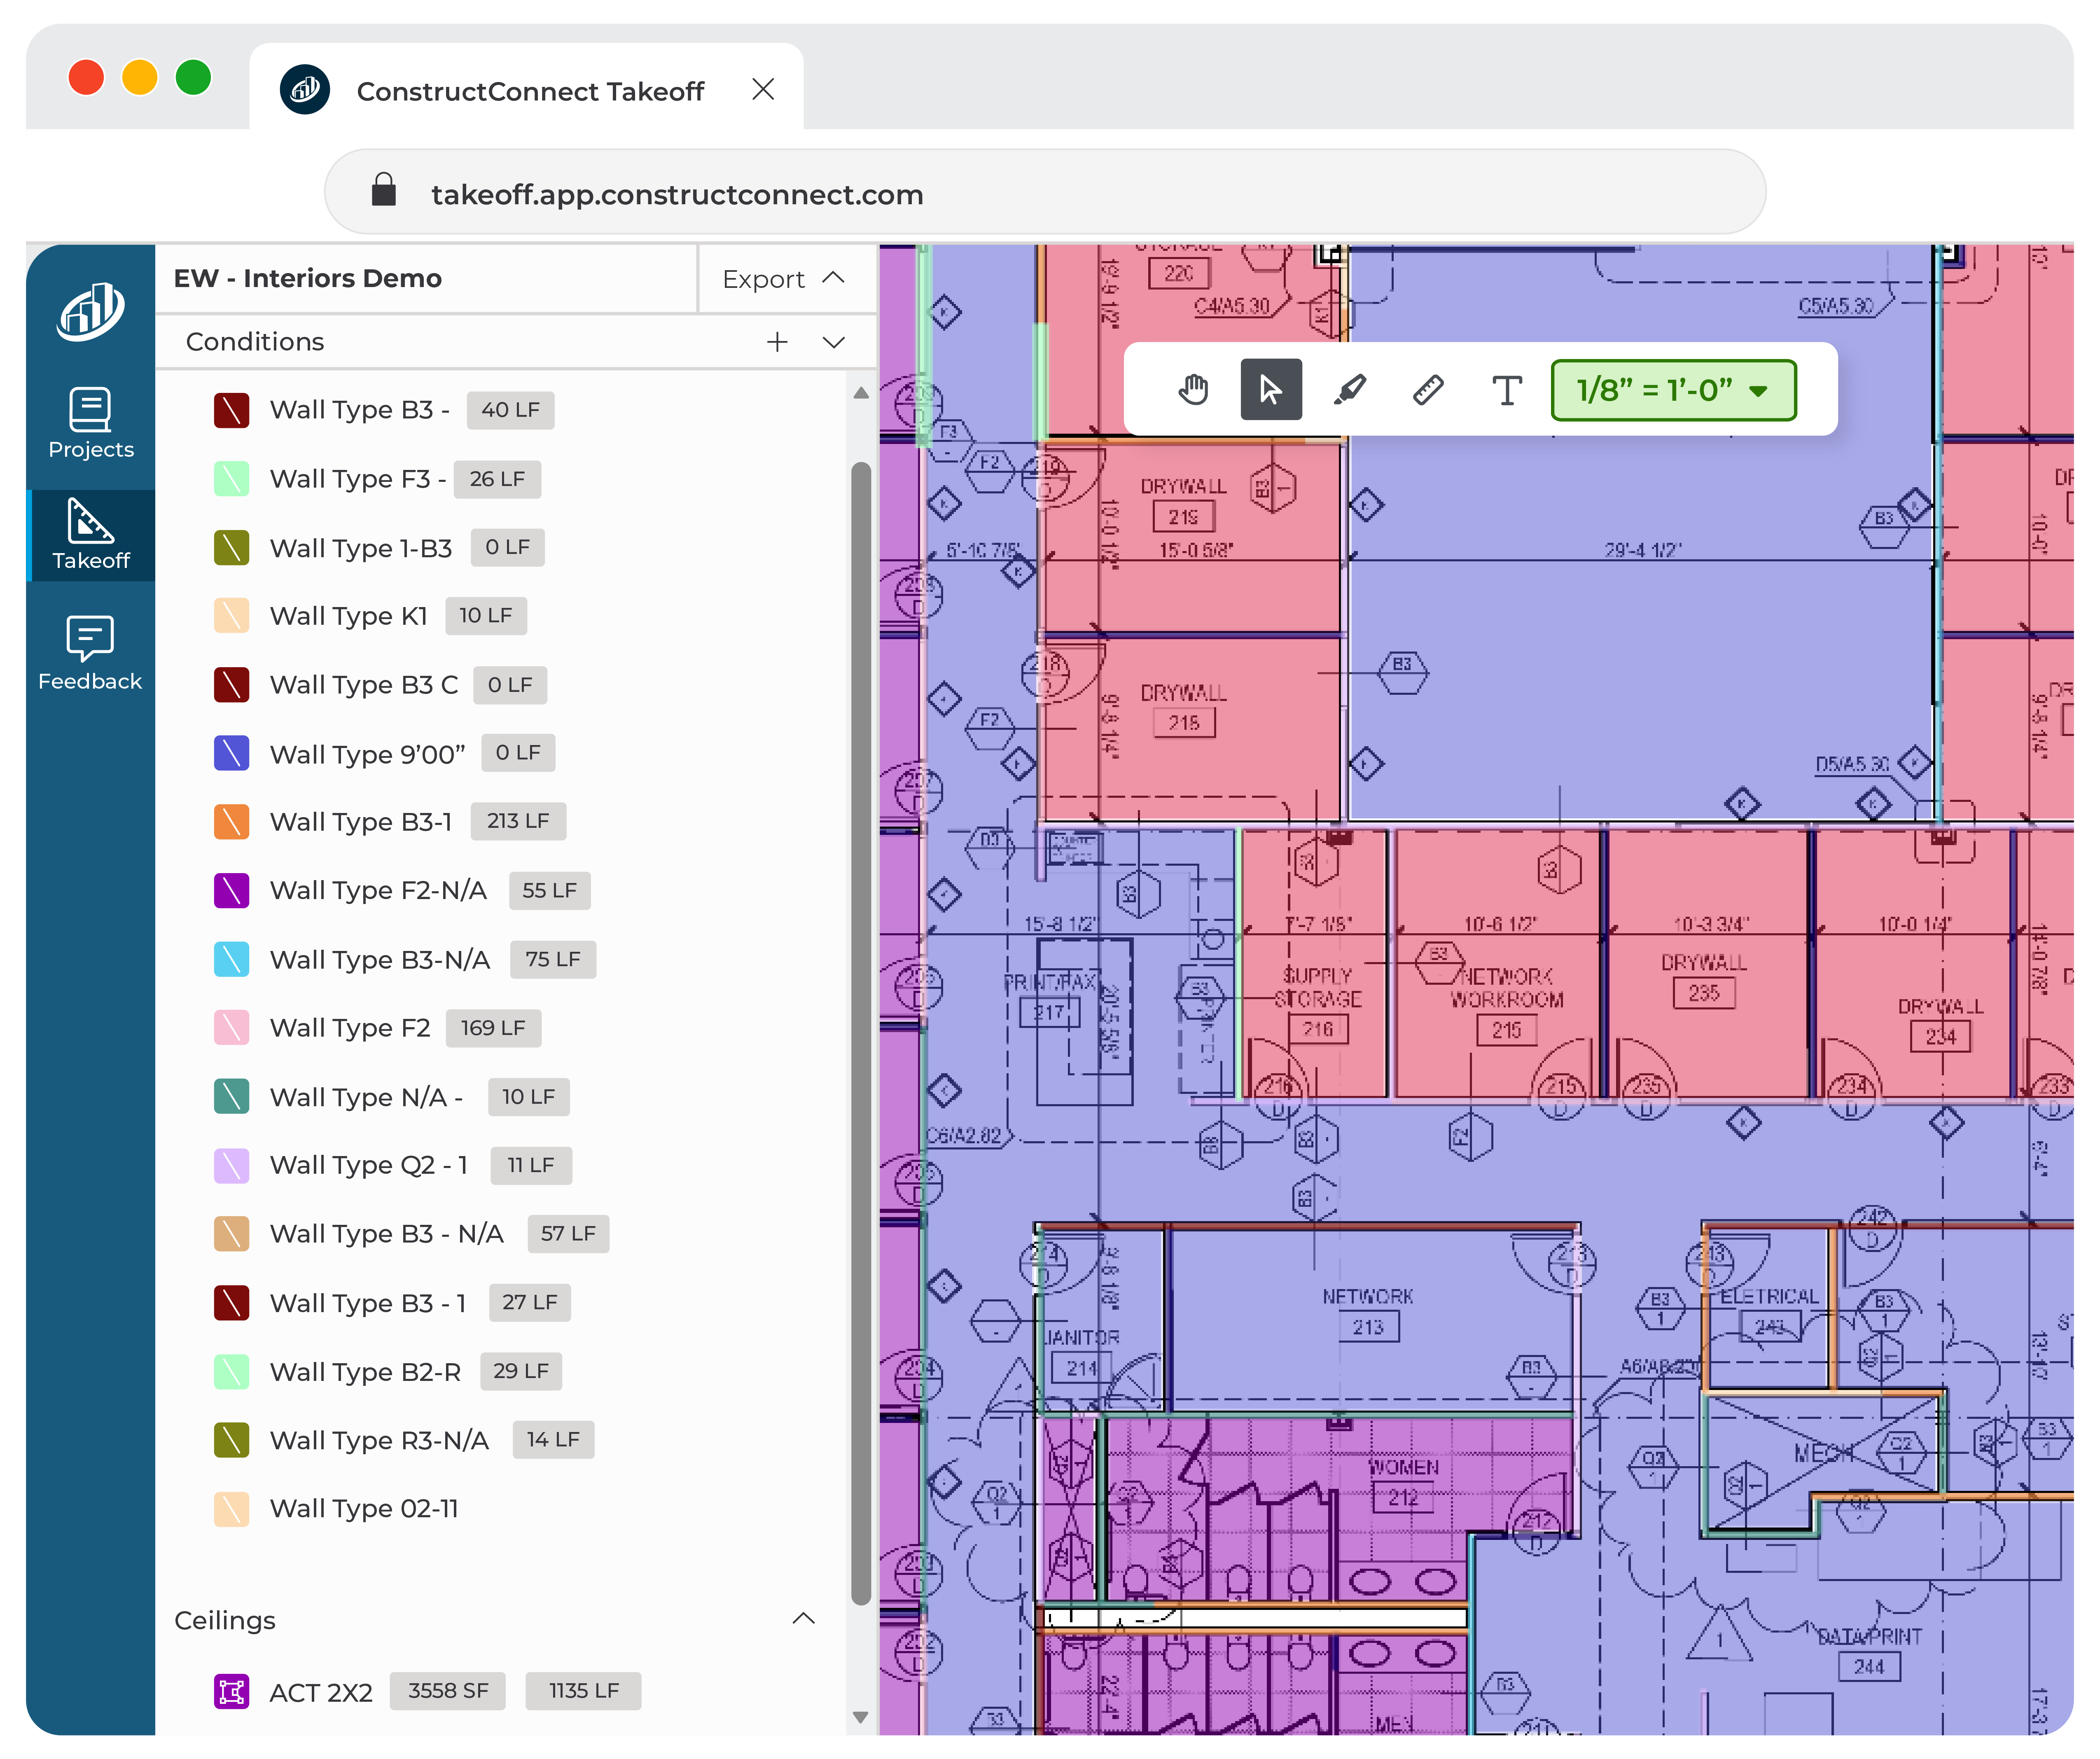Click the Wall Type R3-N/A color swatch
The height and width of the screenshot is (1759, 2100).
click(x=231, y=1440)
